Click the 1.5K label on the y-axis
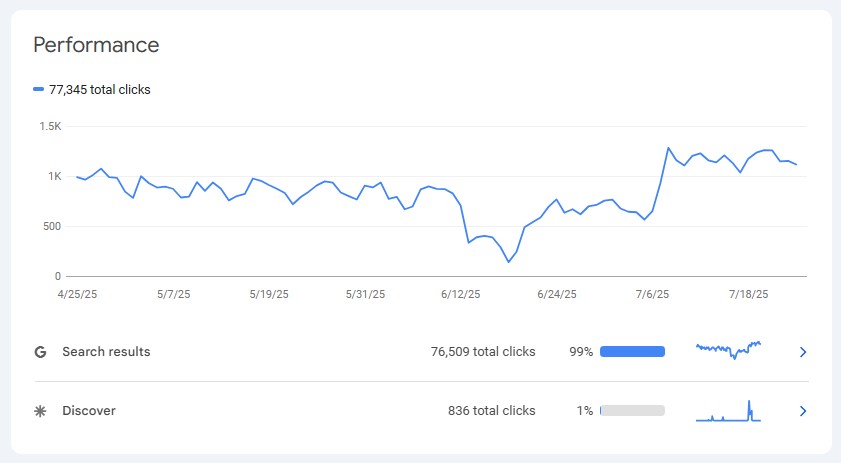 tap(50, 127)
